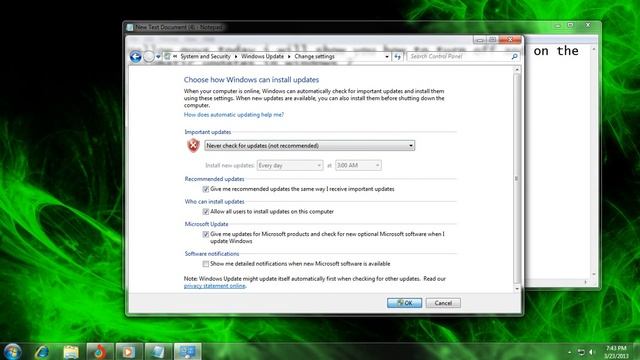Click the settings page scrollbar up arrow

coord(517,70)
